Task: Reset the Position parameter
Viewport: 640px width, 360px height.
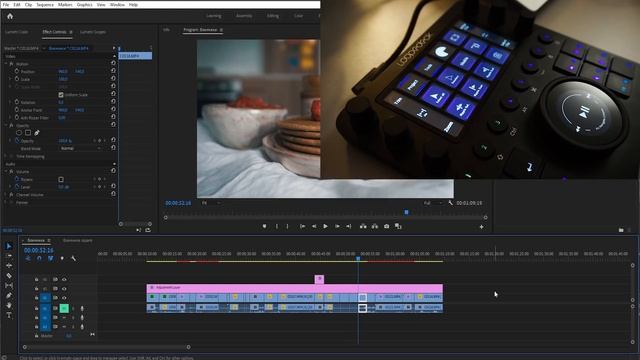Action: [113, 71]
